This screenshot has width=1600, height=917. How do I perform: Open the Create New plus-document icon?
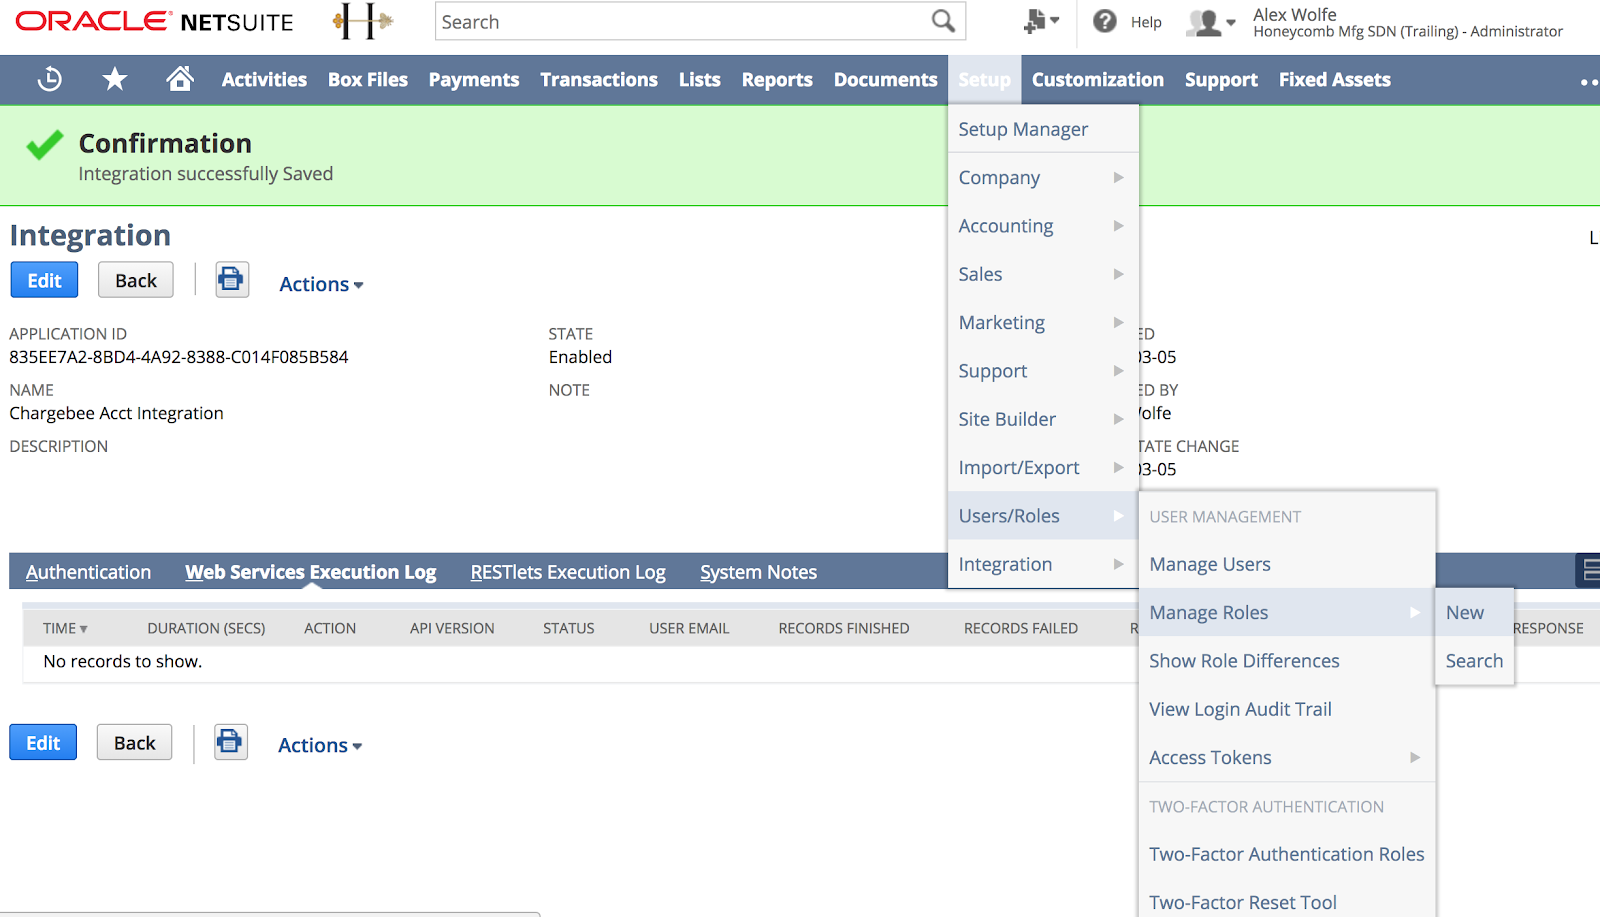click(1041, 21)
